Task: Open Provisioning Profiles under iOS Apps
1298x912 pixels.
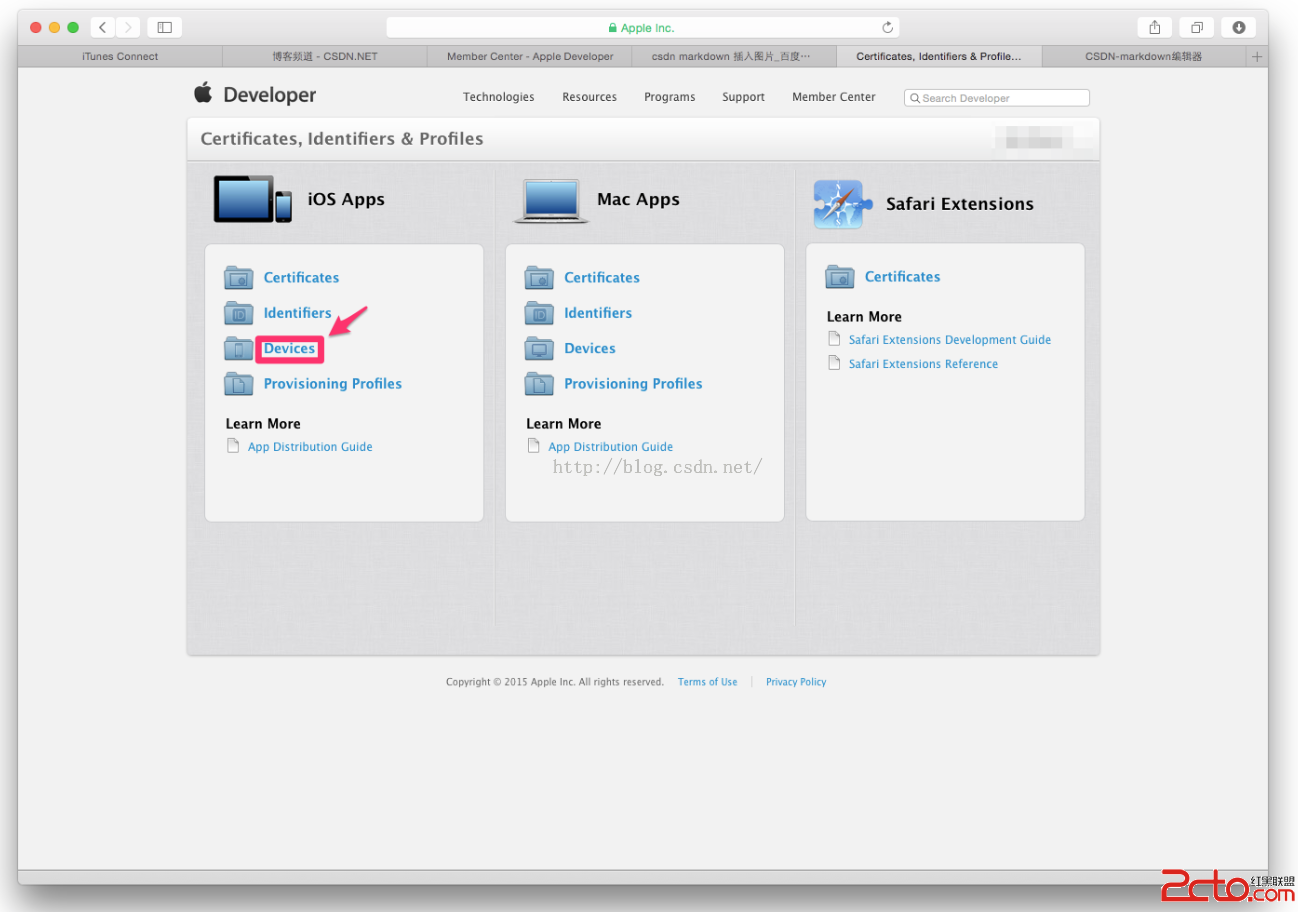Action: coord(332,384)
